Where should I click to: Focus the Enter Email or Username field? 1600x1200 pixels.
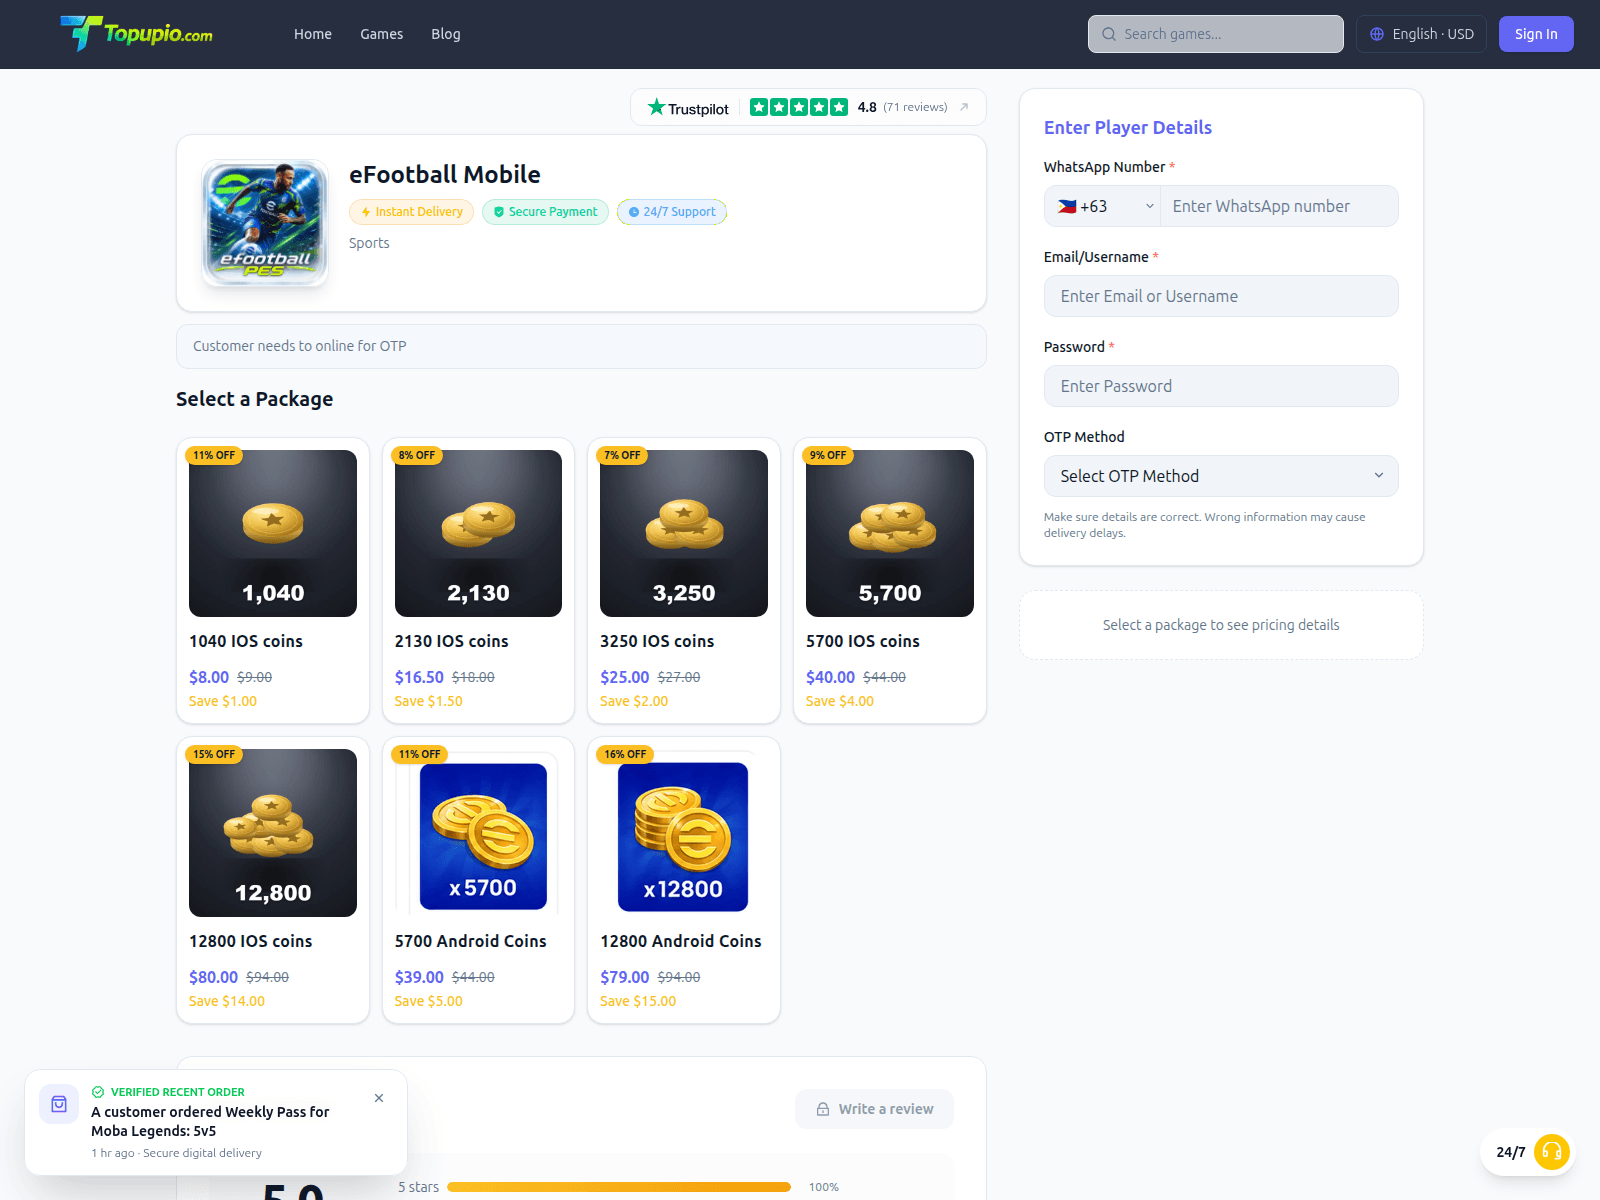(x=1221, y=296)
